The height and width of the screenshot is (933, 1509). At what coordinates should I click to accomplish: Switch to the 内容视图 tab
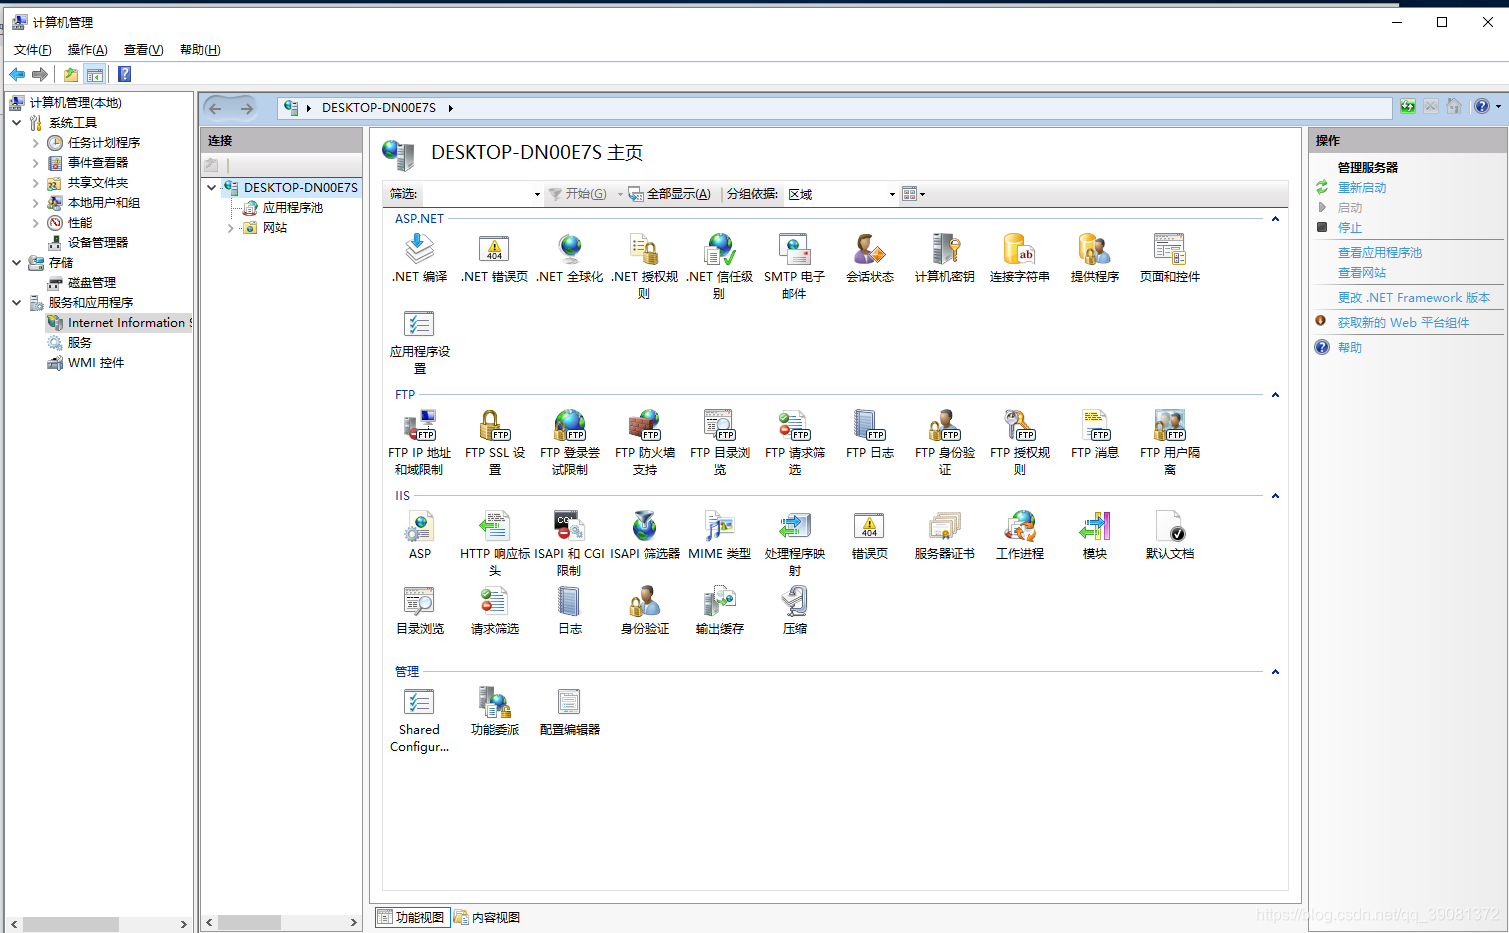pos(487,917)
